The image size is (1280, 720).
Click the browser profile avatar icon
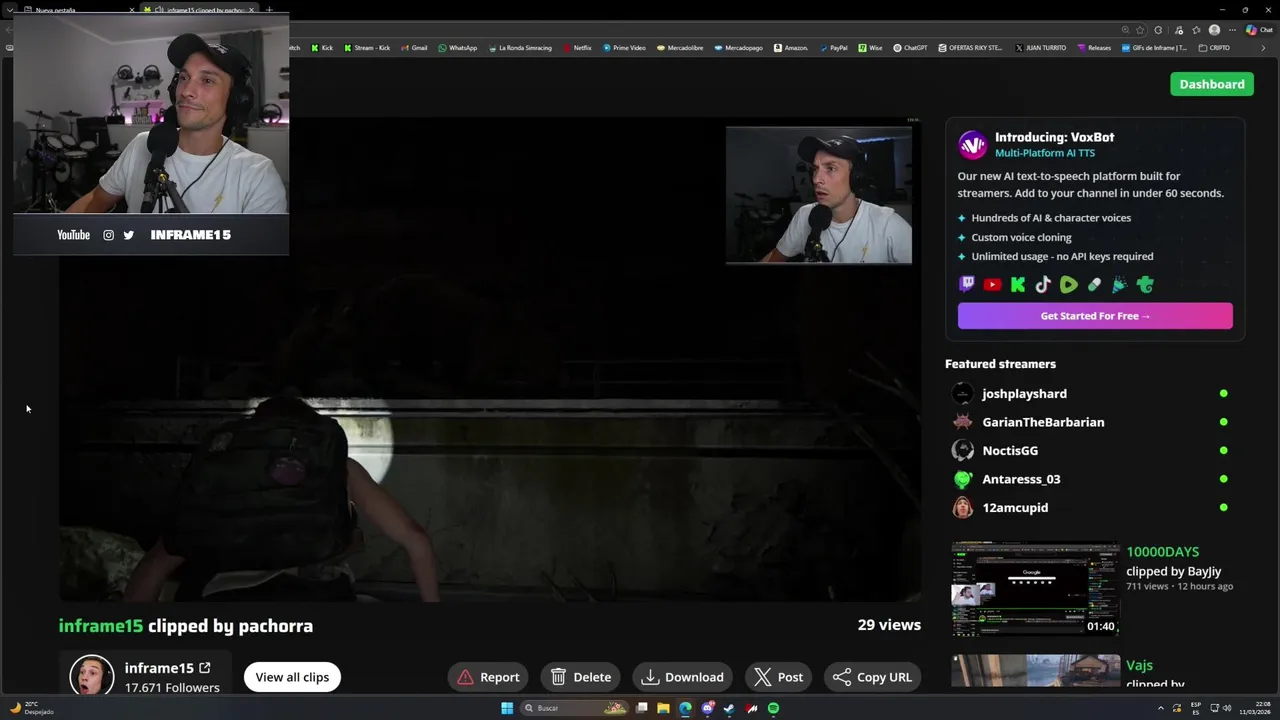[x=1214, y=30]
